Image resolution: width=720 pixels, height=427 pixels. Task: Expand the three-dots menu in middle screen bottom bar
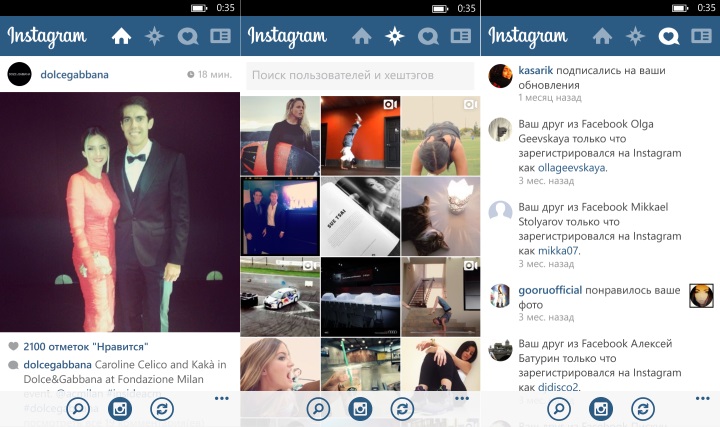pyautogui.click(x=462, y=399)
